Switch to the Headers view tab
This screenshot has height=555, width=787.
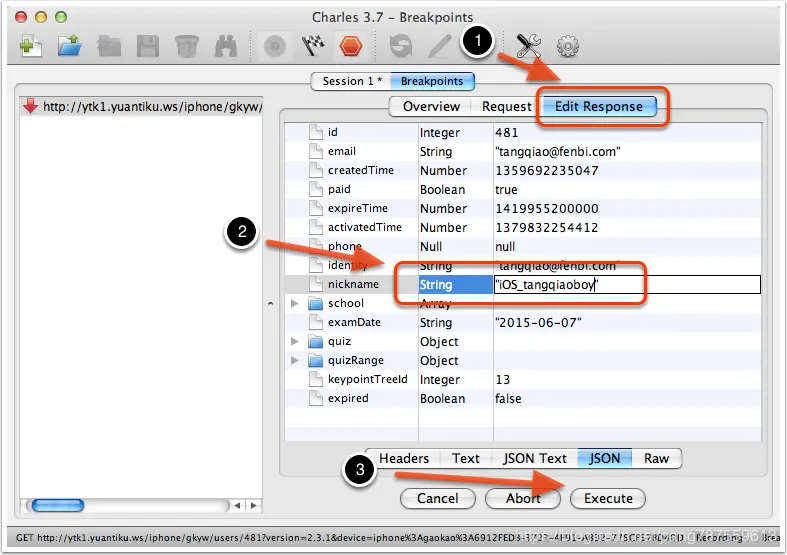point(404,458)
